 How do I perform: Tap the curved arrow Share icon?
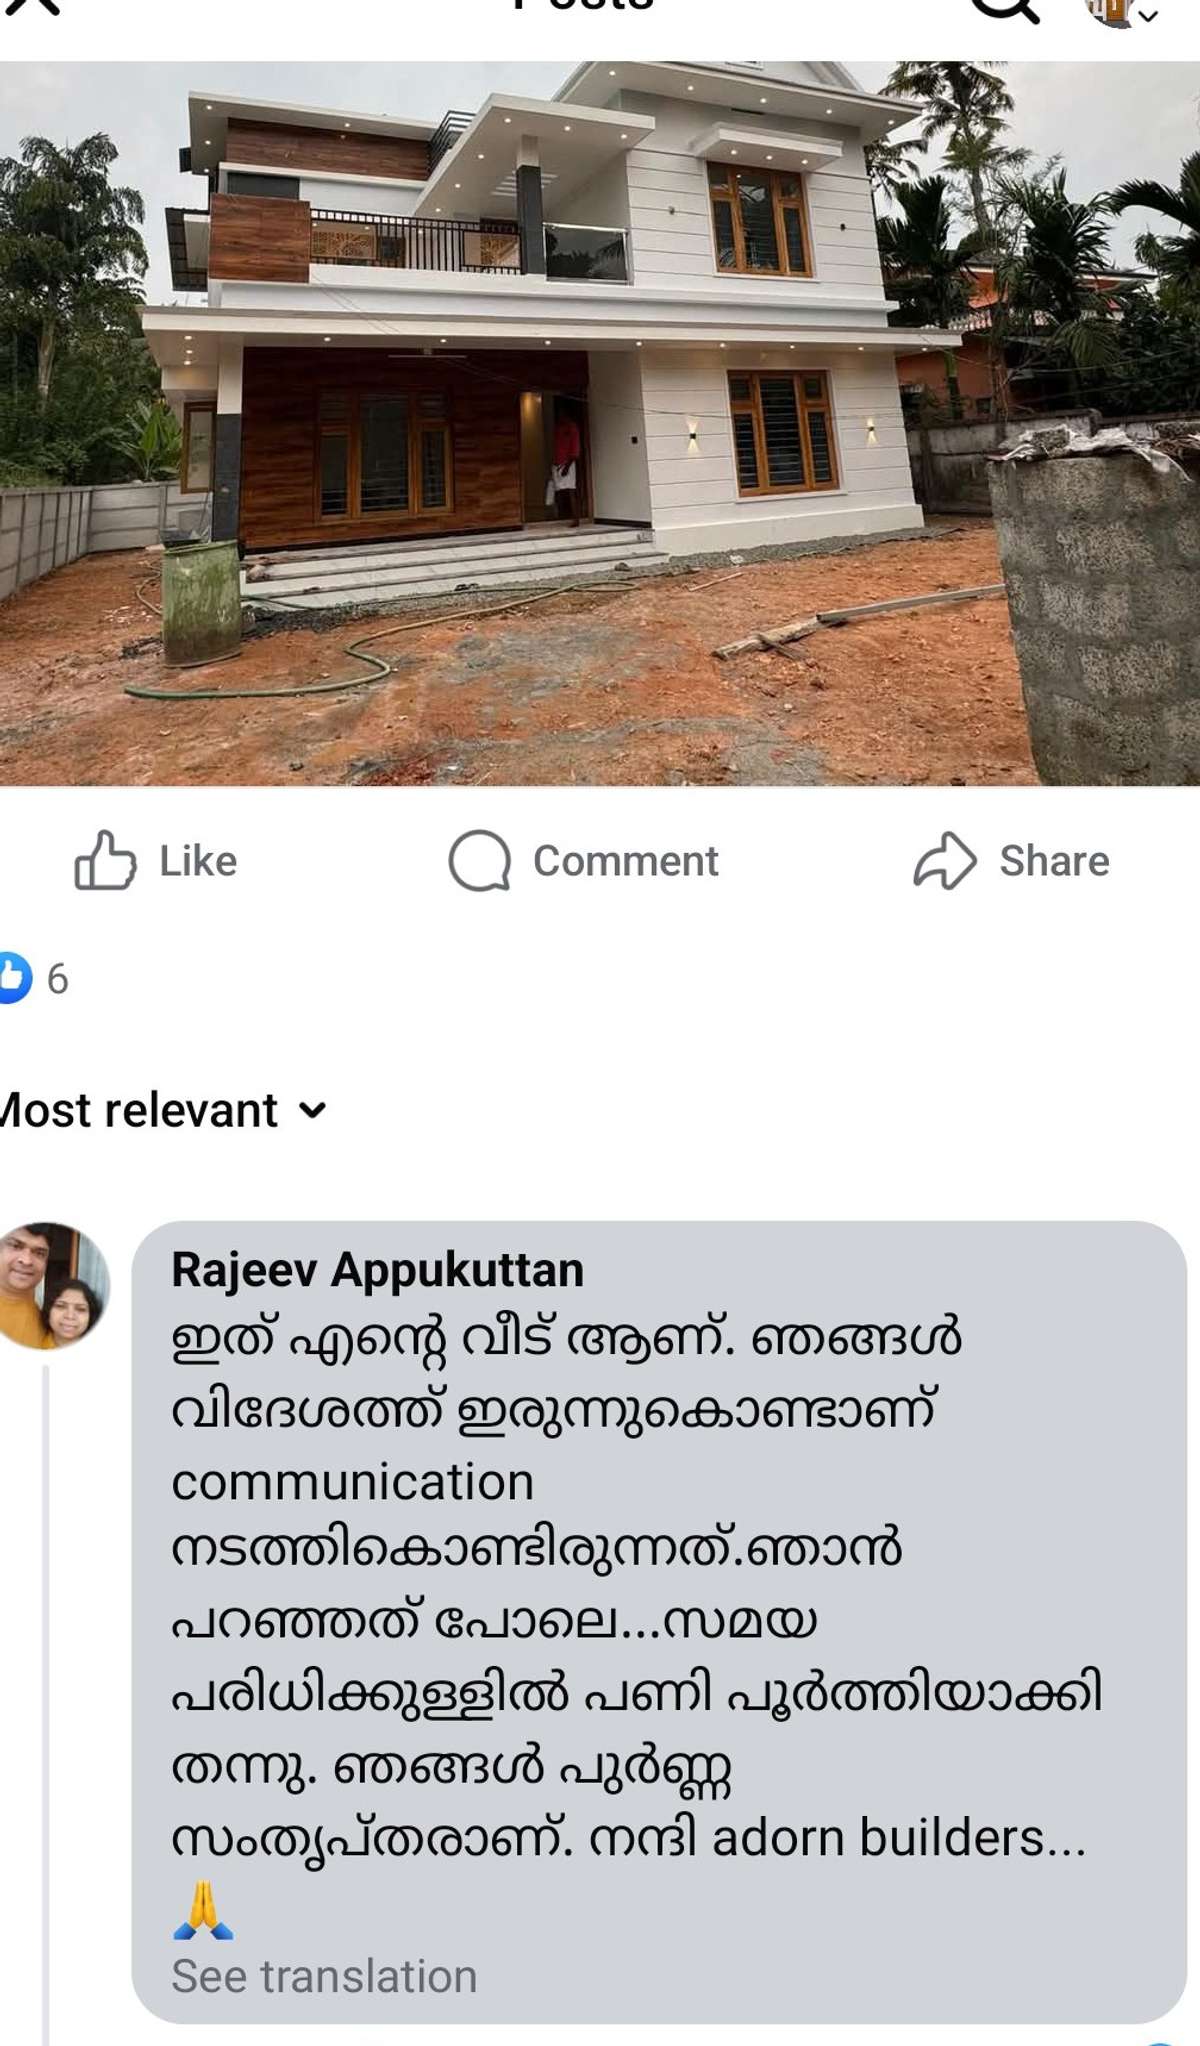pyautogui.click(x=945, y=861)
